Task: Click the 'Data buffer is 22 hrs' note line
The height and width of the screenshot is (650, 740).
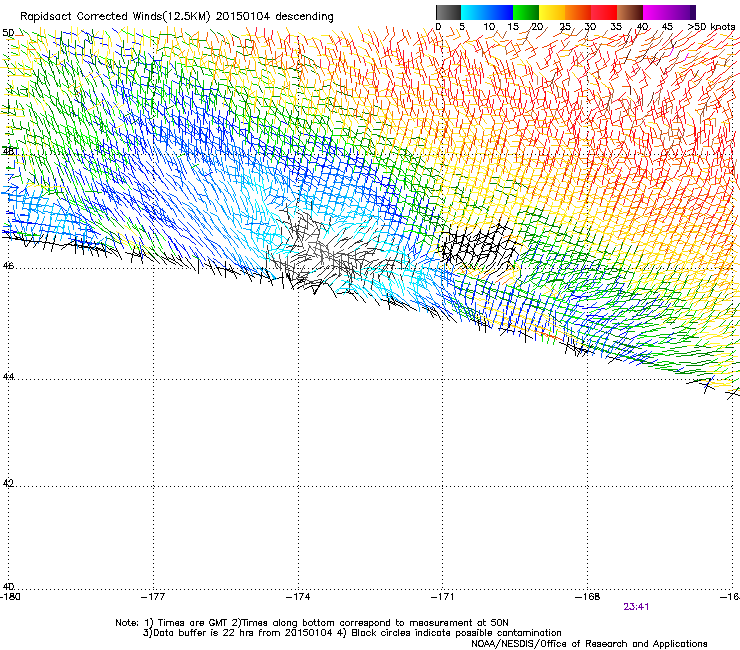Action: (x=352, y=633)
